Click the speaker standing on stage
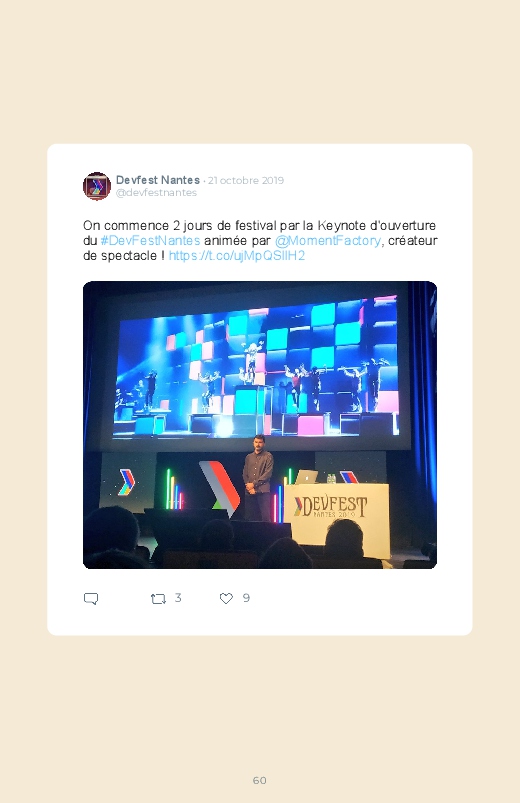The width and height of the screenshot is (520, 803). click(x=258, y=477)
